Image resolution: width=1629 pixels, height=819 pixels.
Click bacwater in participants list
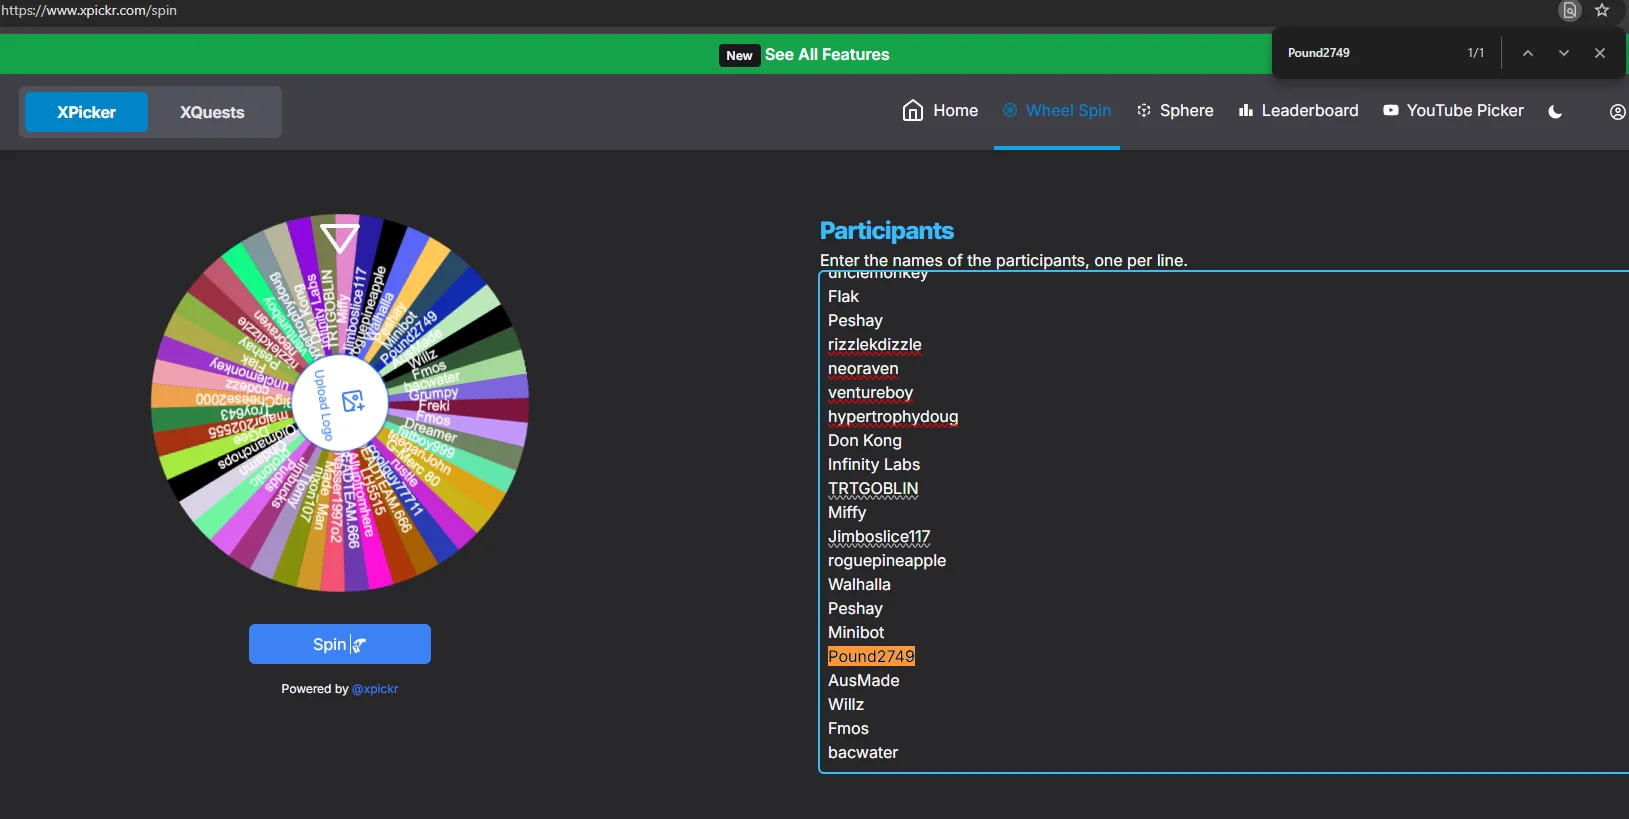(x=863, y=752)
